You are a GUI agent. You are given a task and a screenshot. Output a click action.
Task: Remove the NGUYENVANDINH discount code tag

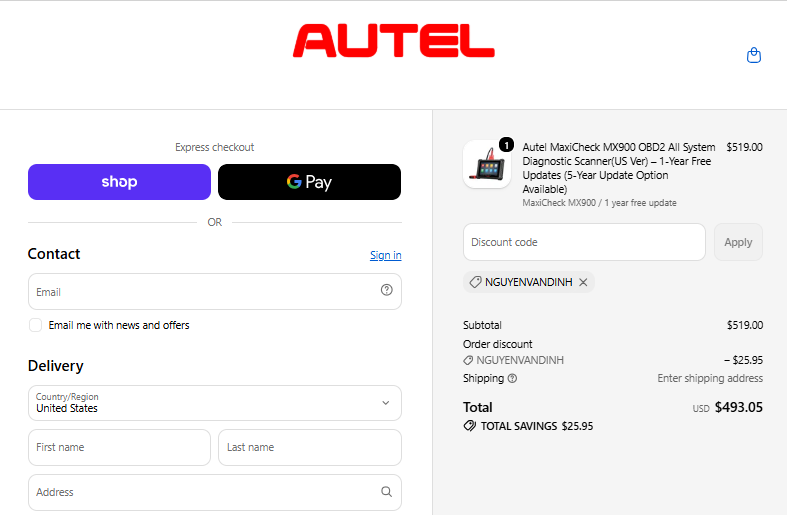583,282
